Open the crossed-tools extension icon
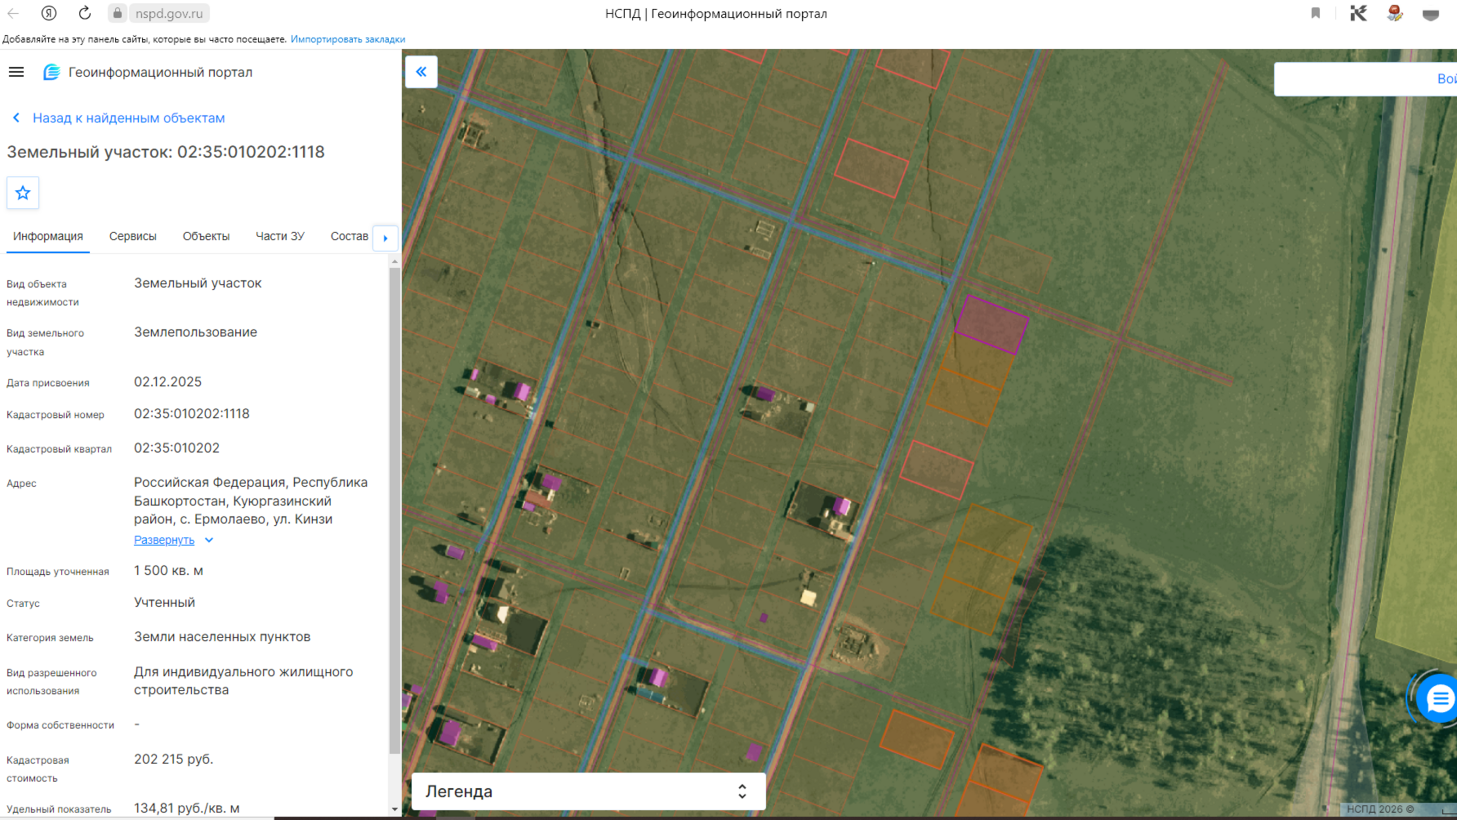 [x=1358, y=13]
